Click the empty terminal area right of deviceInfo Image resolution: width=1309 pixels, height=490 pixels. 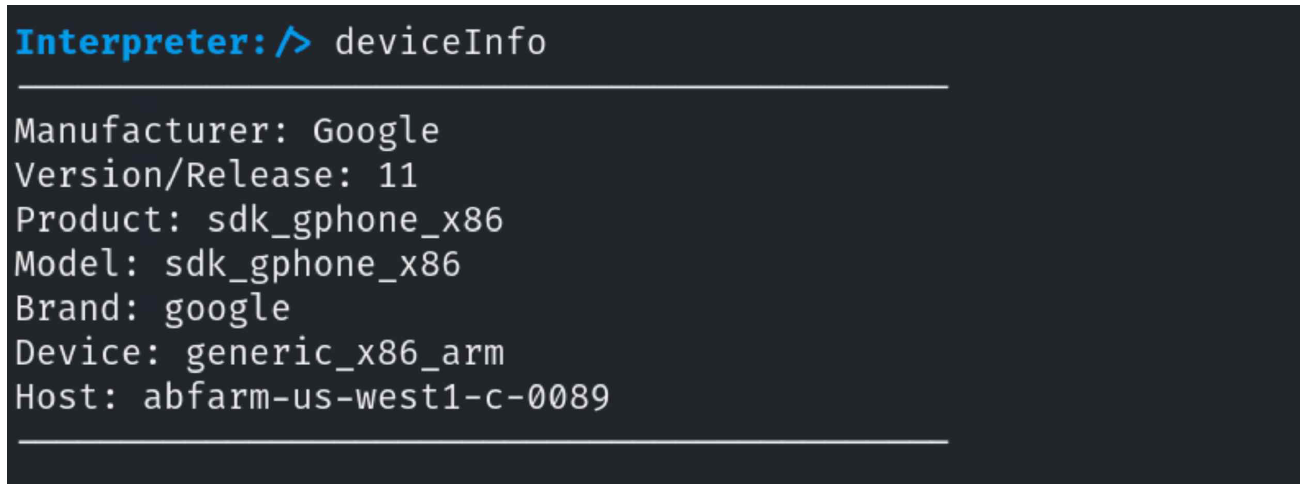click(900, 44)
